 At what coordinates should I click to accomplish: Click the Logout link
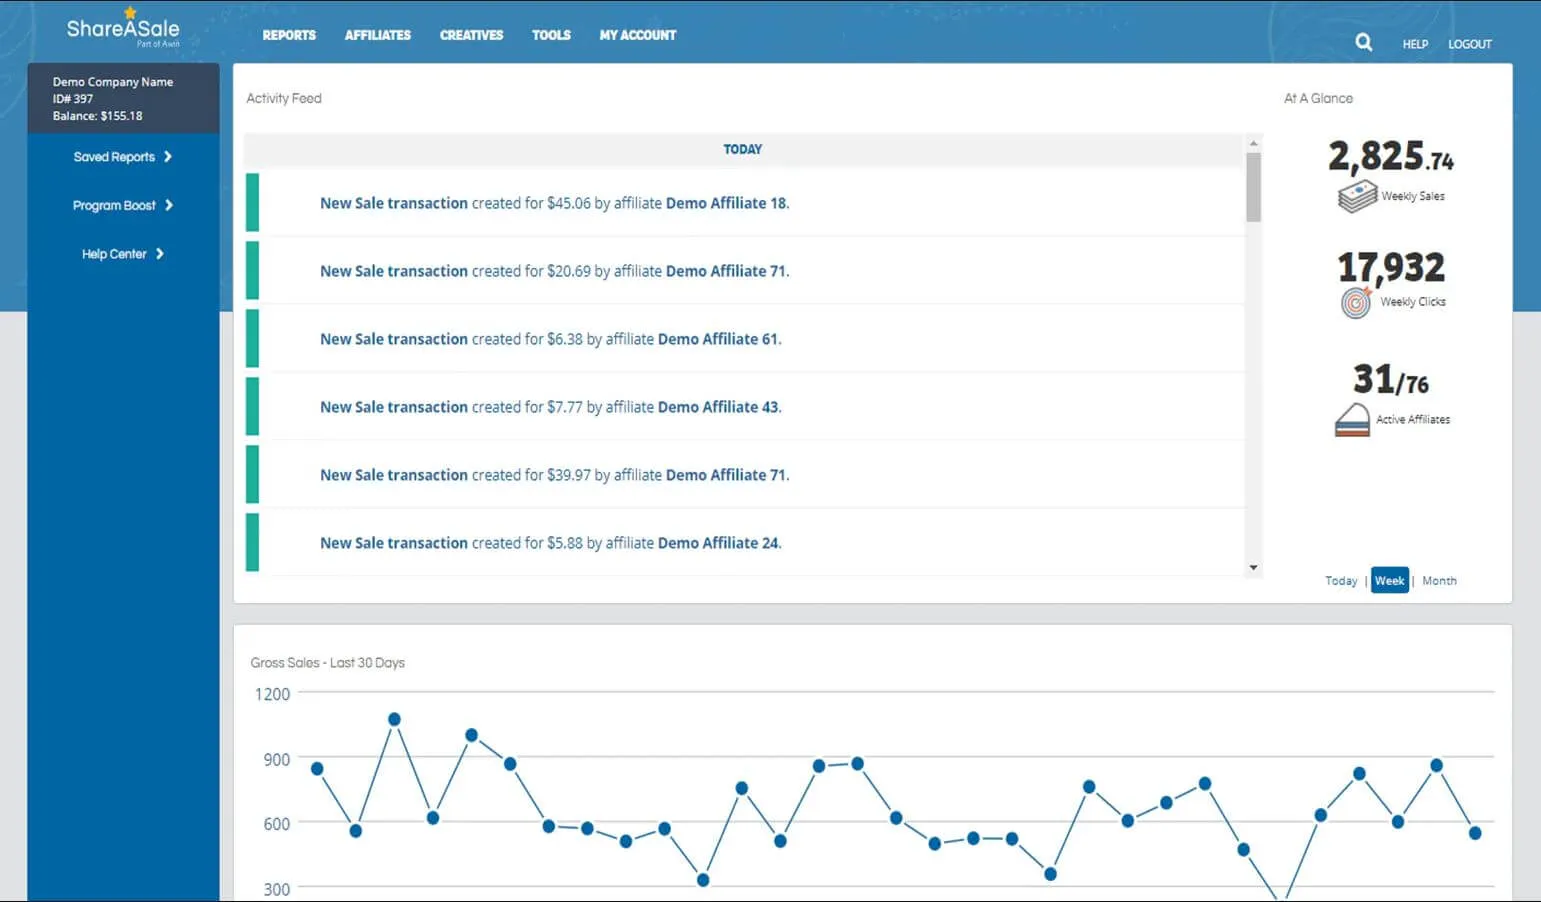[x=1469, y=44]
